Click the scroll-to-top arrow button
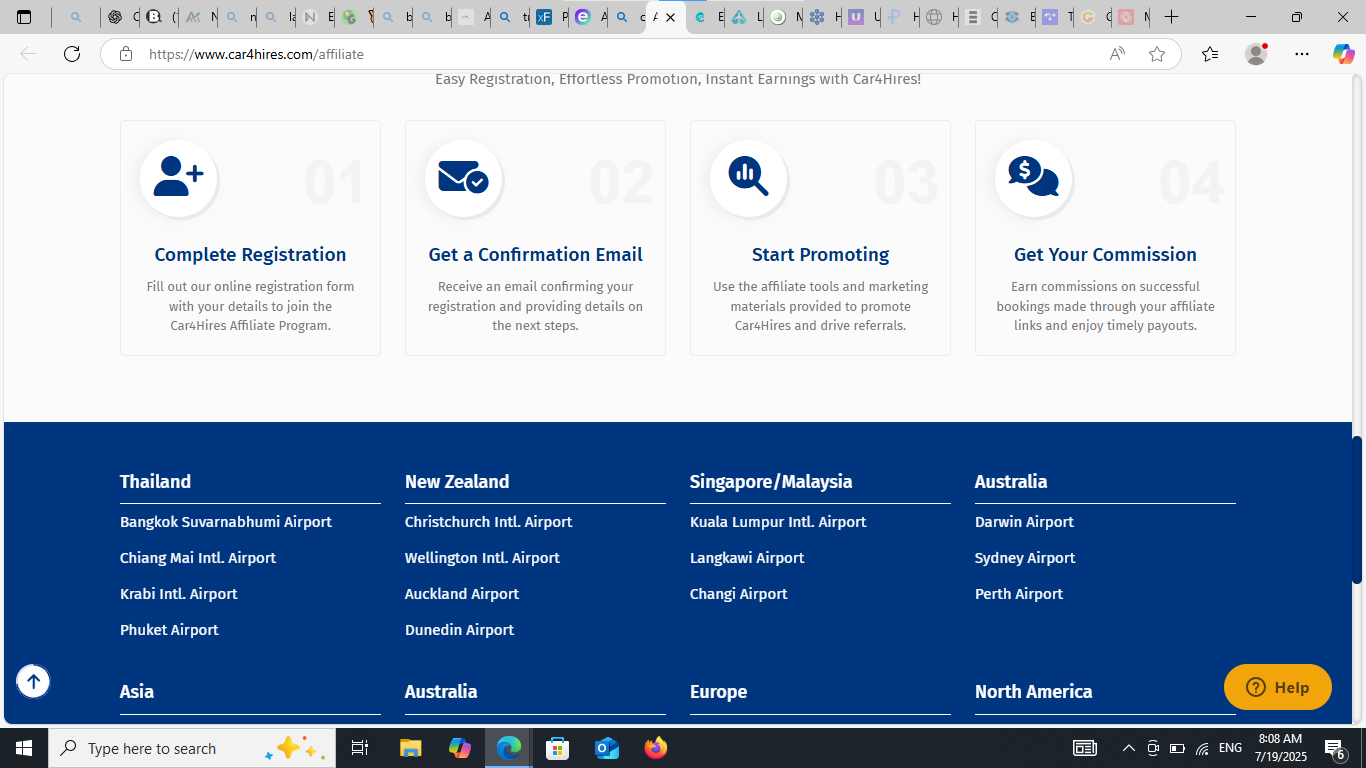This screenshot has height=768, width=1366. 33,682
